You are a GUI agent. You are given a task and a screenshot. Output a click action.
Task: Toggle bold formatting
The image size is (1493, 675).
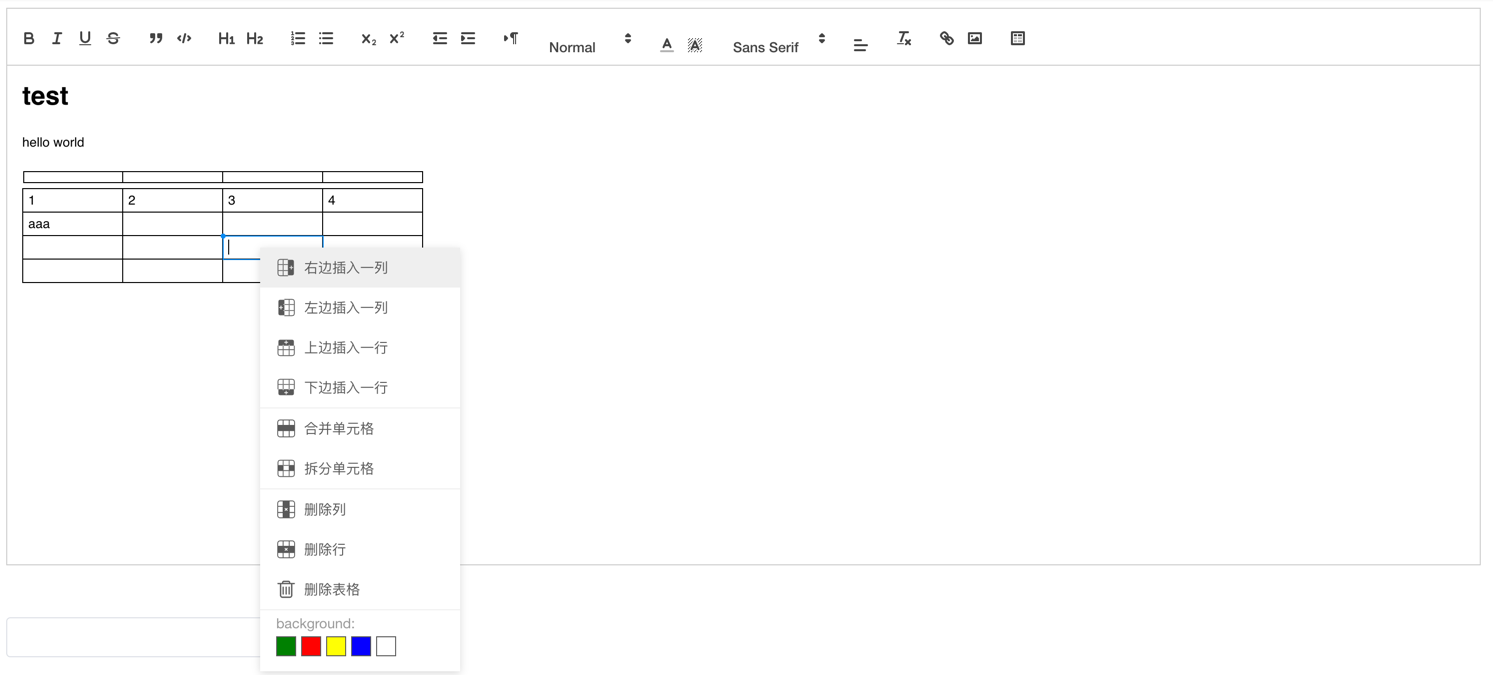point(29,38)
